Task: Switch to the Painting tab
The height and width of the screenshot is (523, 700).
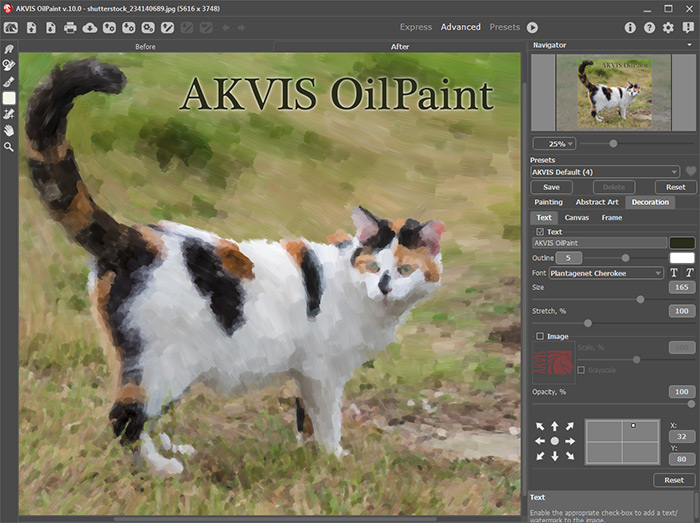Action: click(x=548, y=202)
